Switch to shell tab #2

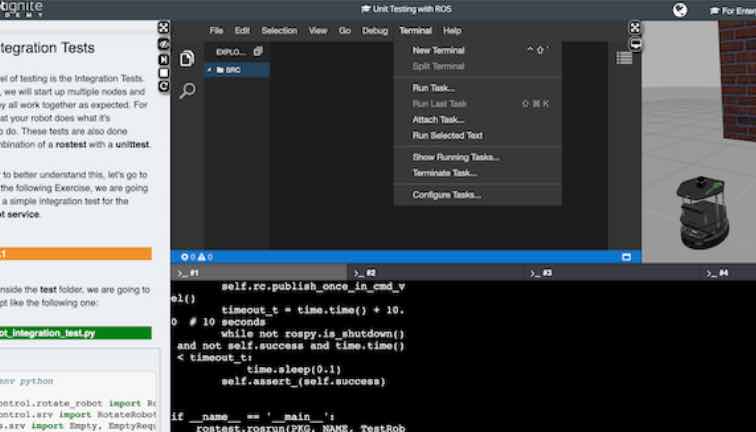click(x=435, y=273)
